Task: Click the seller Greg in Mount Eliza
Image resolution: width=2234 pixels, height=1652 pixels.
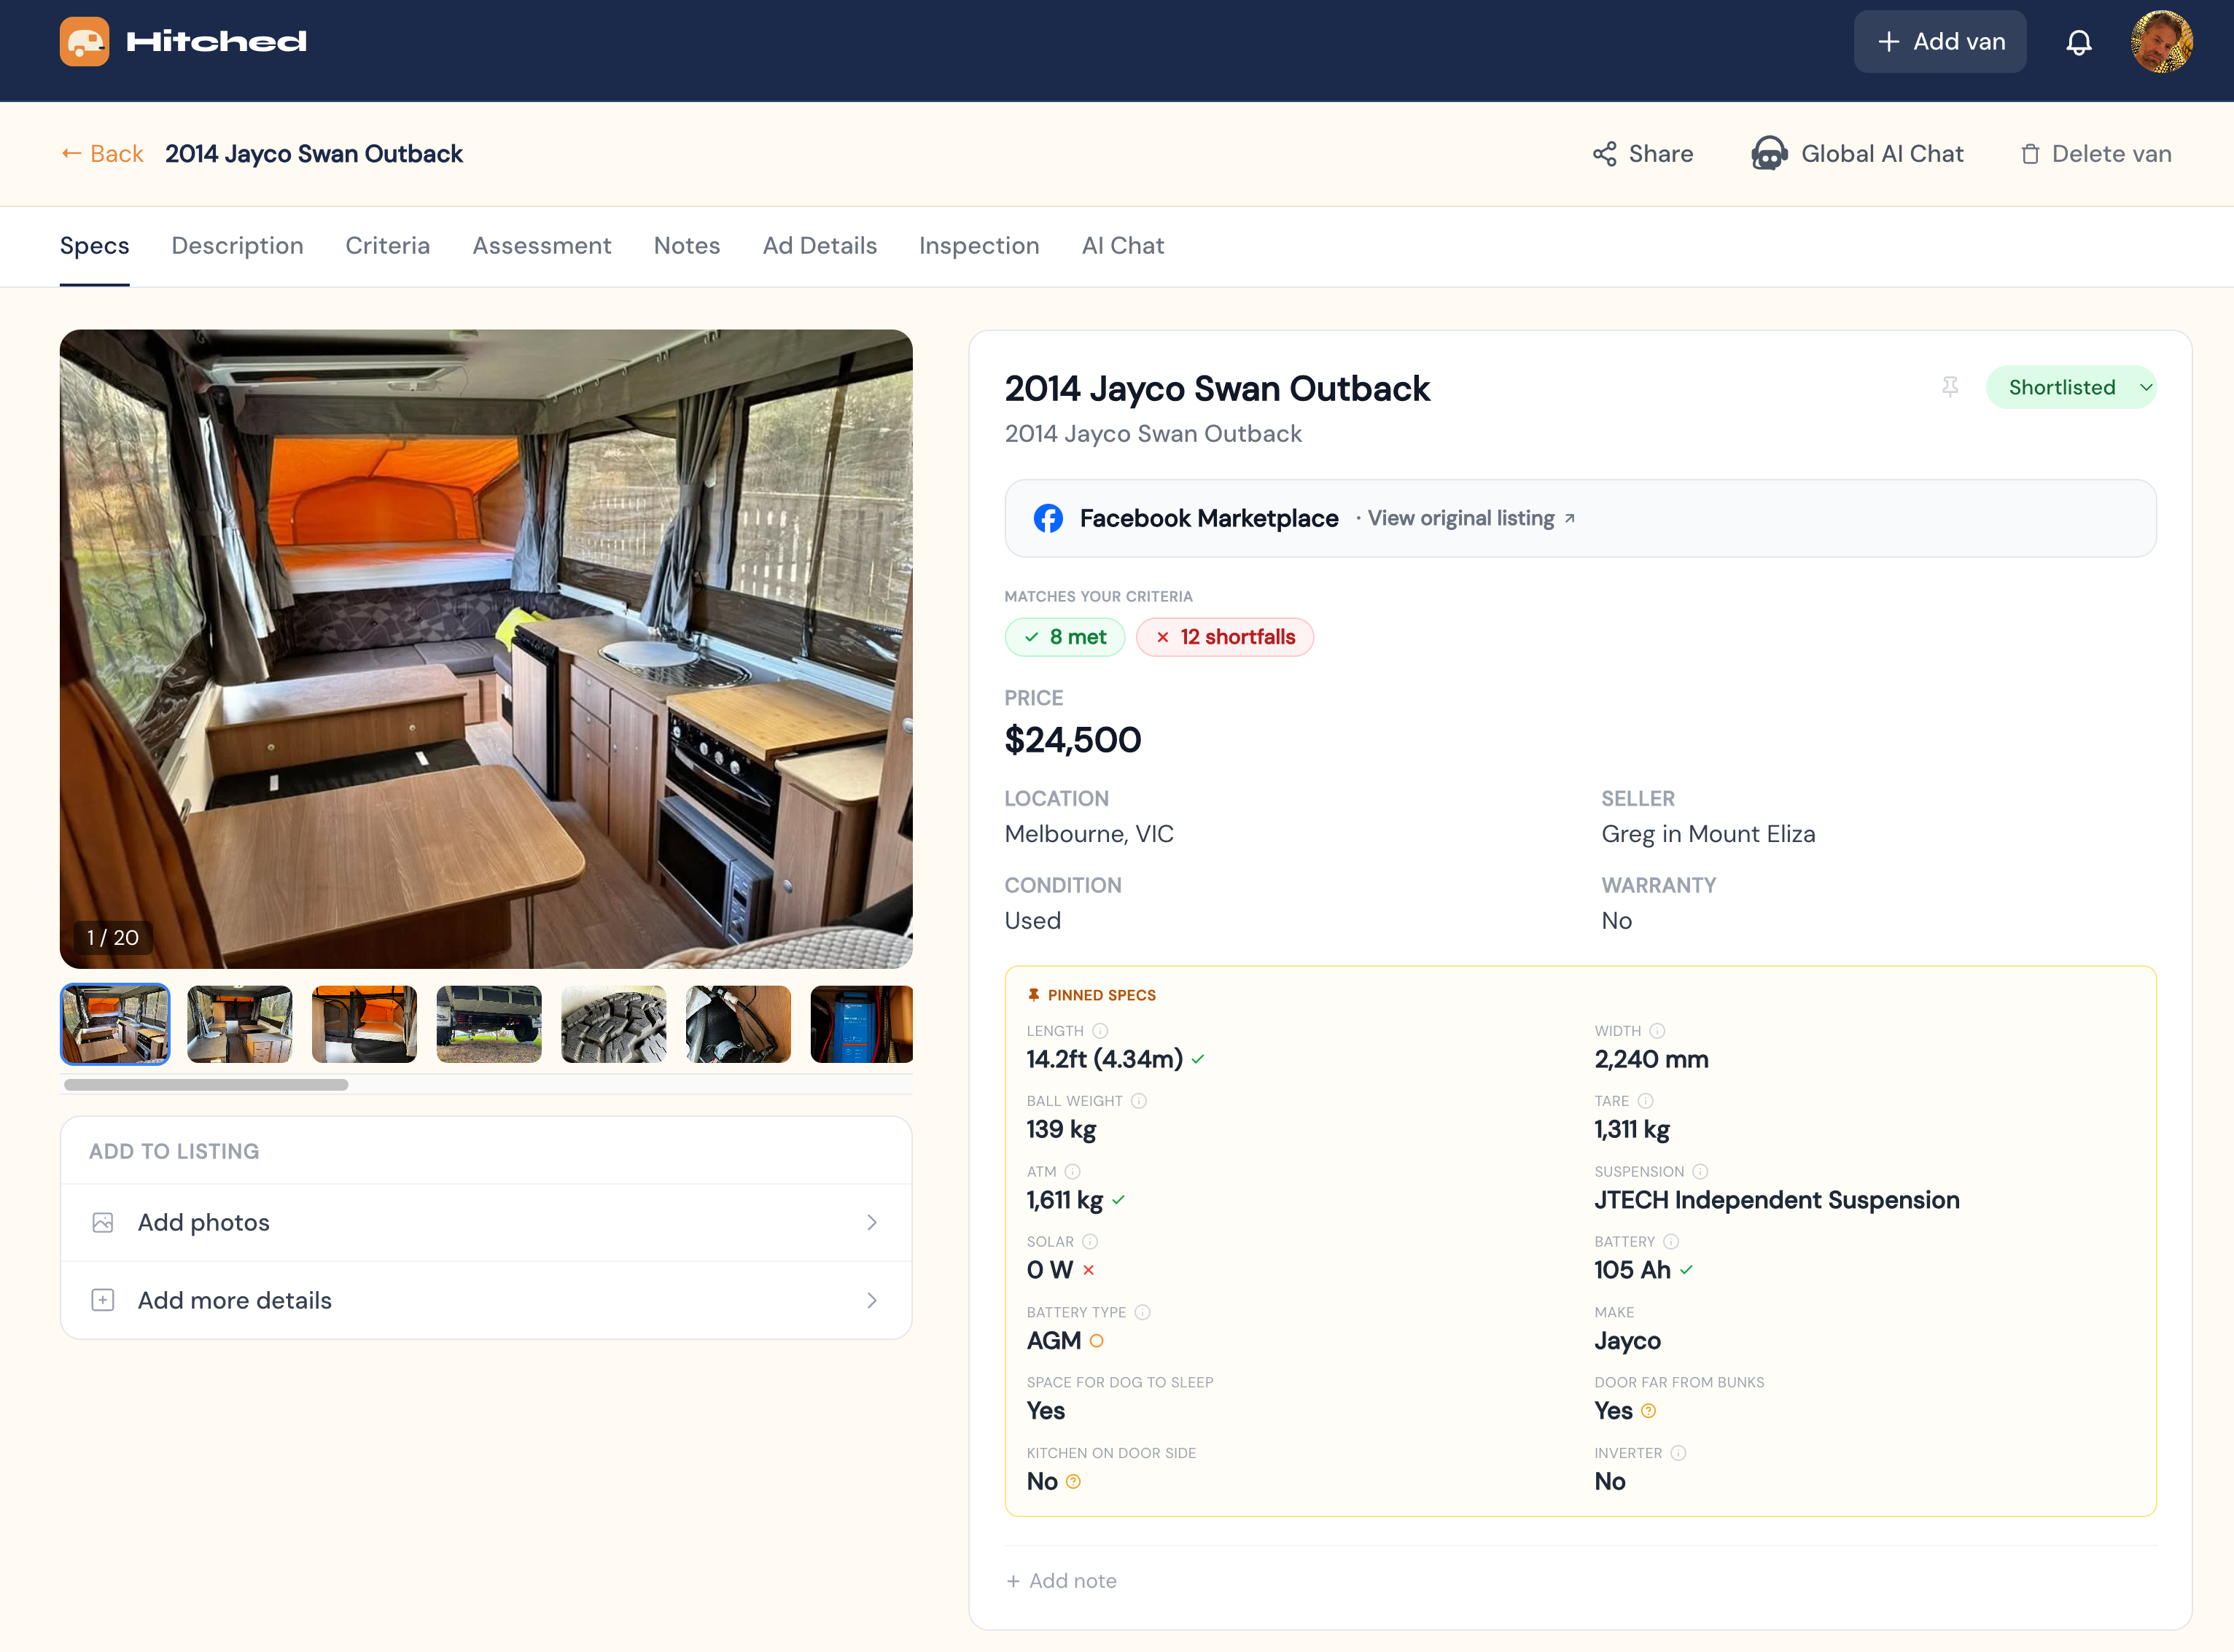Action: click(1708, 834)
